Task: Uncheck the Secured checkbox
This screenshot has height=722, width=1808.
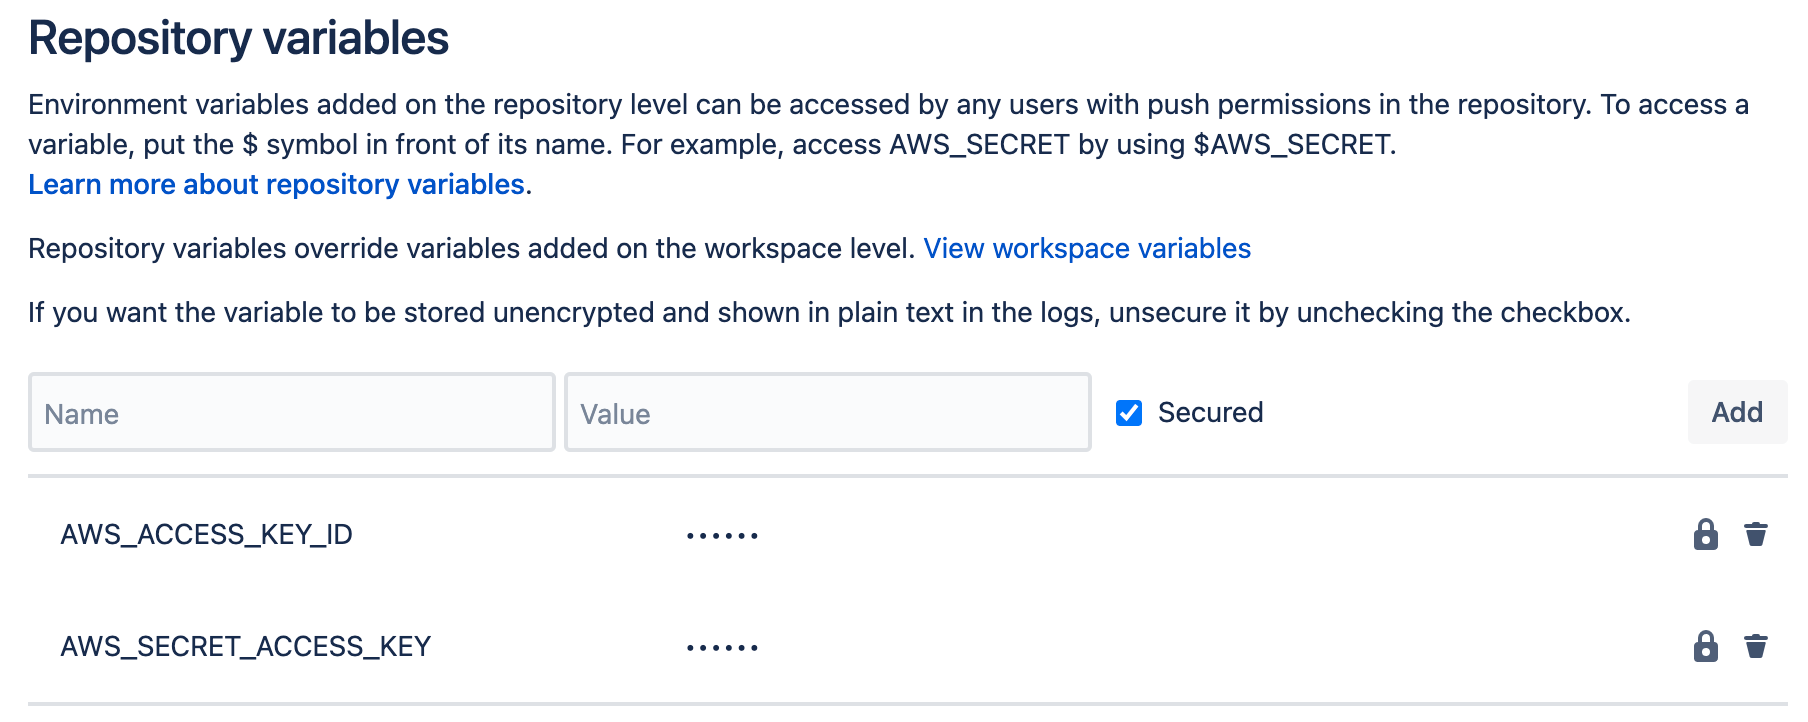Action: click(1129, 413)
